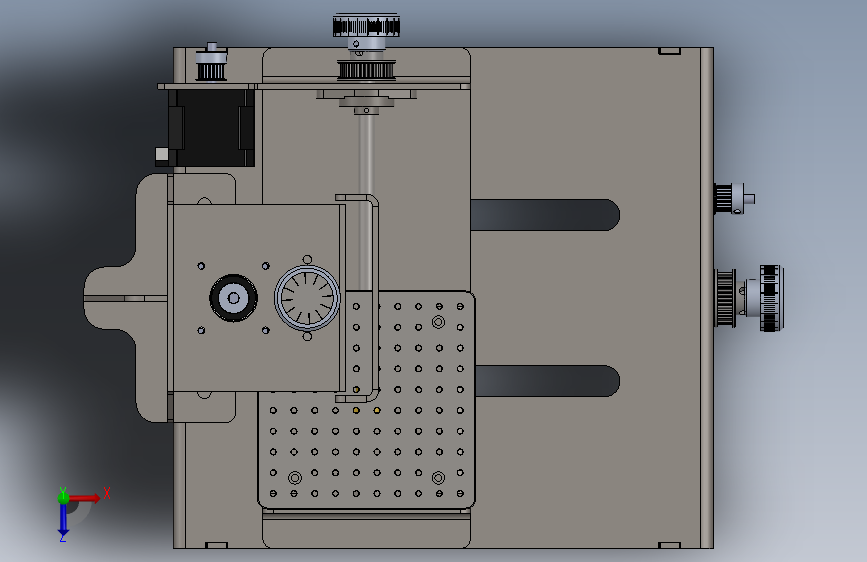The width and height of the screenshot is (867, 562).
Task: Click the red X axis arrow of triad
Action: point(86,498)
